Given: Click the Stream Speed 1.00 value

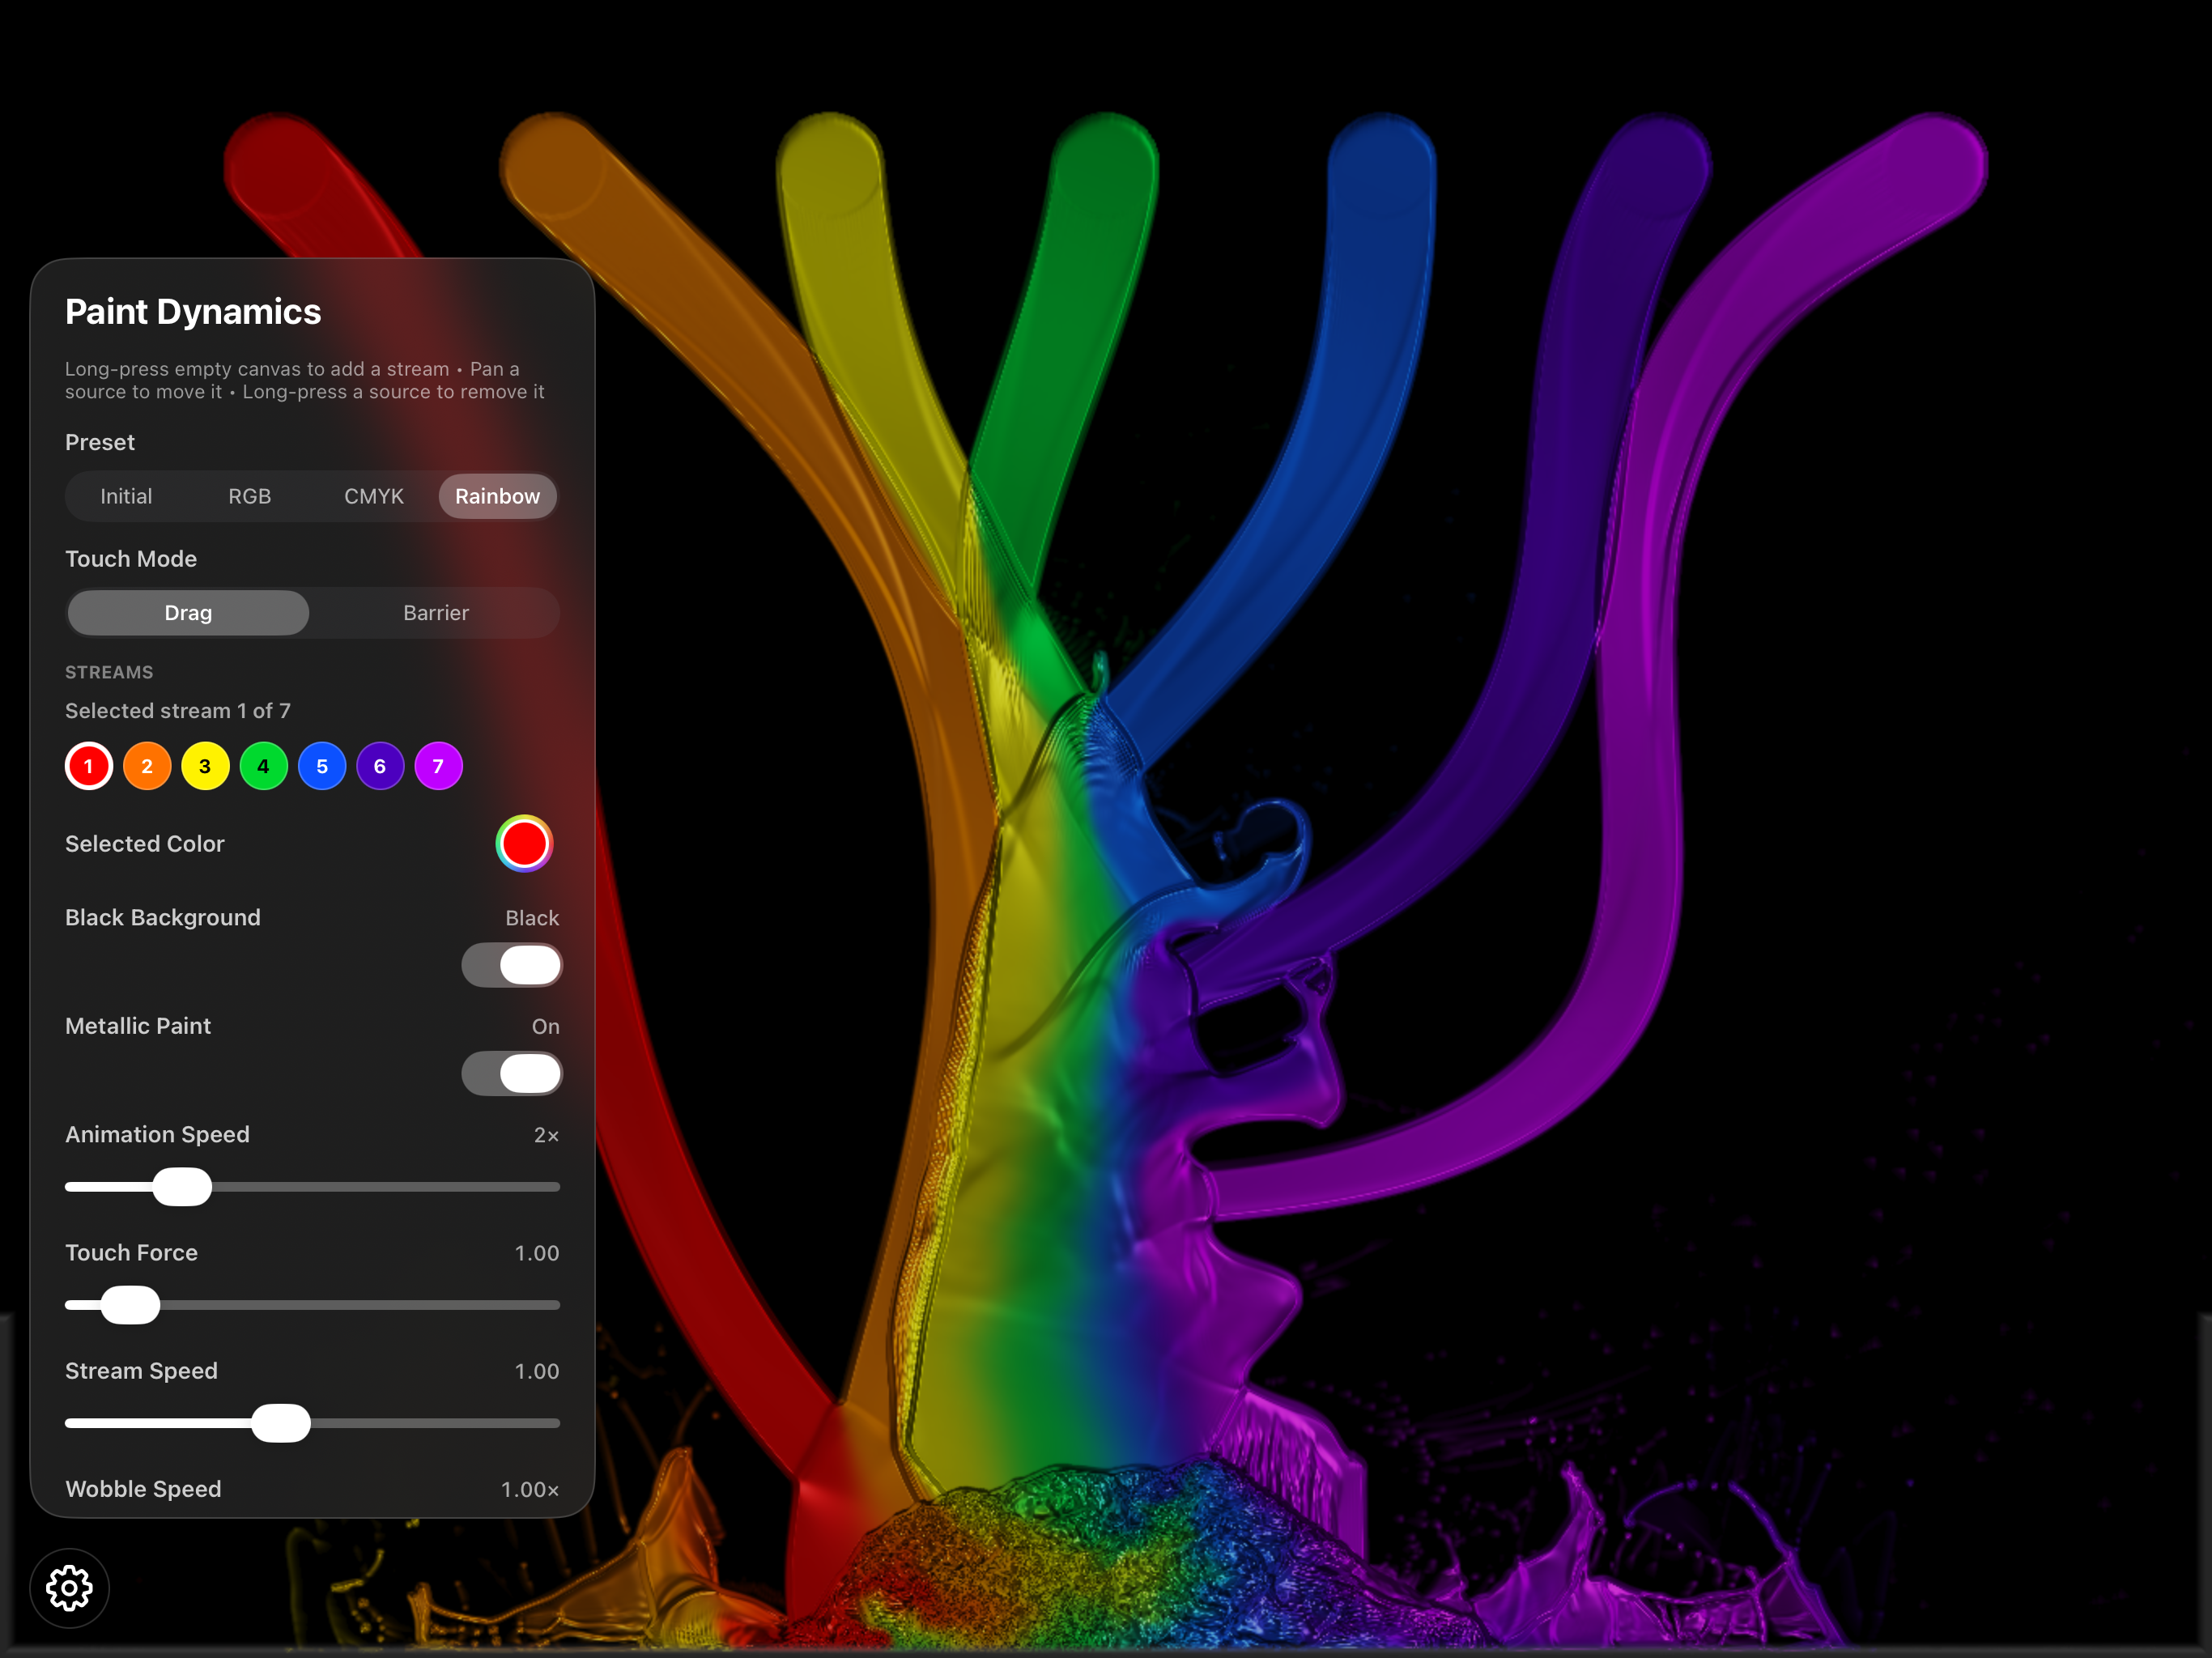Looking at the screenshot, I should 537,1371.
